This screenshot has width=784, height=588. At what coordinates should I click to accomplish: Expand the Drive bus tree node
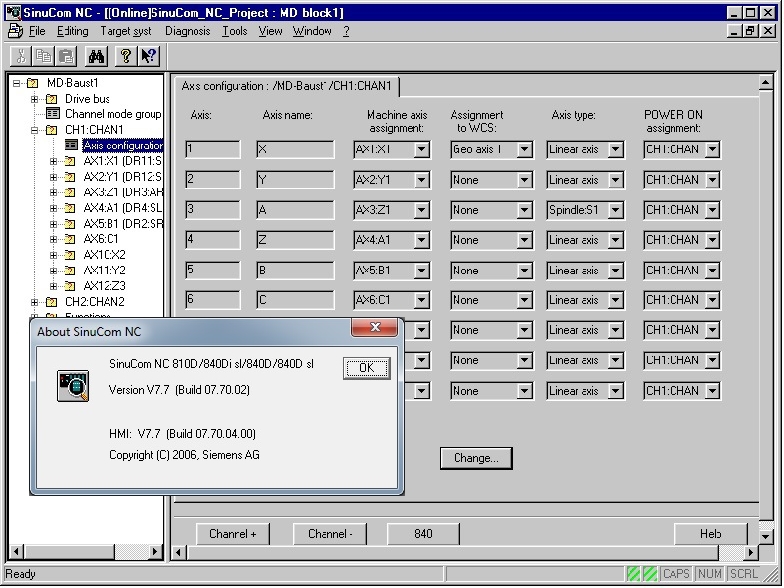34,99
